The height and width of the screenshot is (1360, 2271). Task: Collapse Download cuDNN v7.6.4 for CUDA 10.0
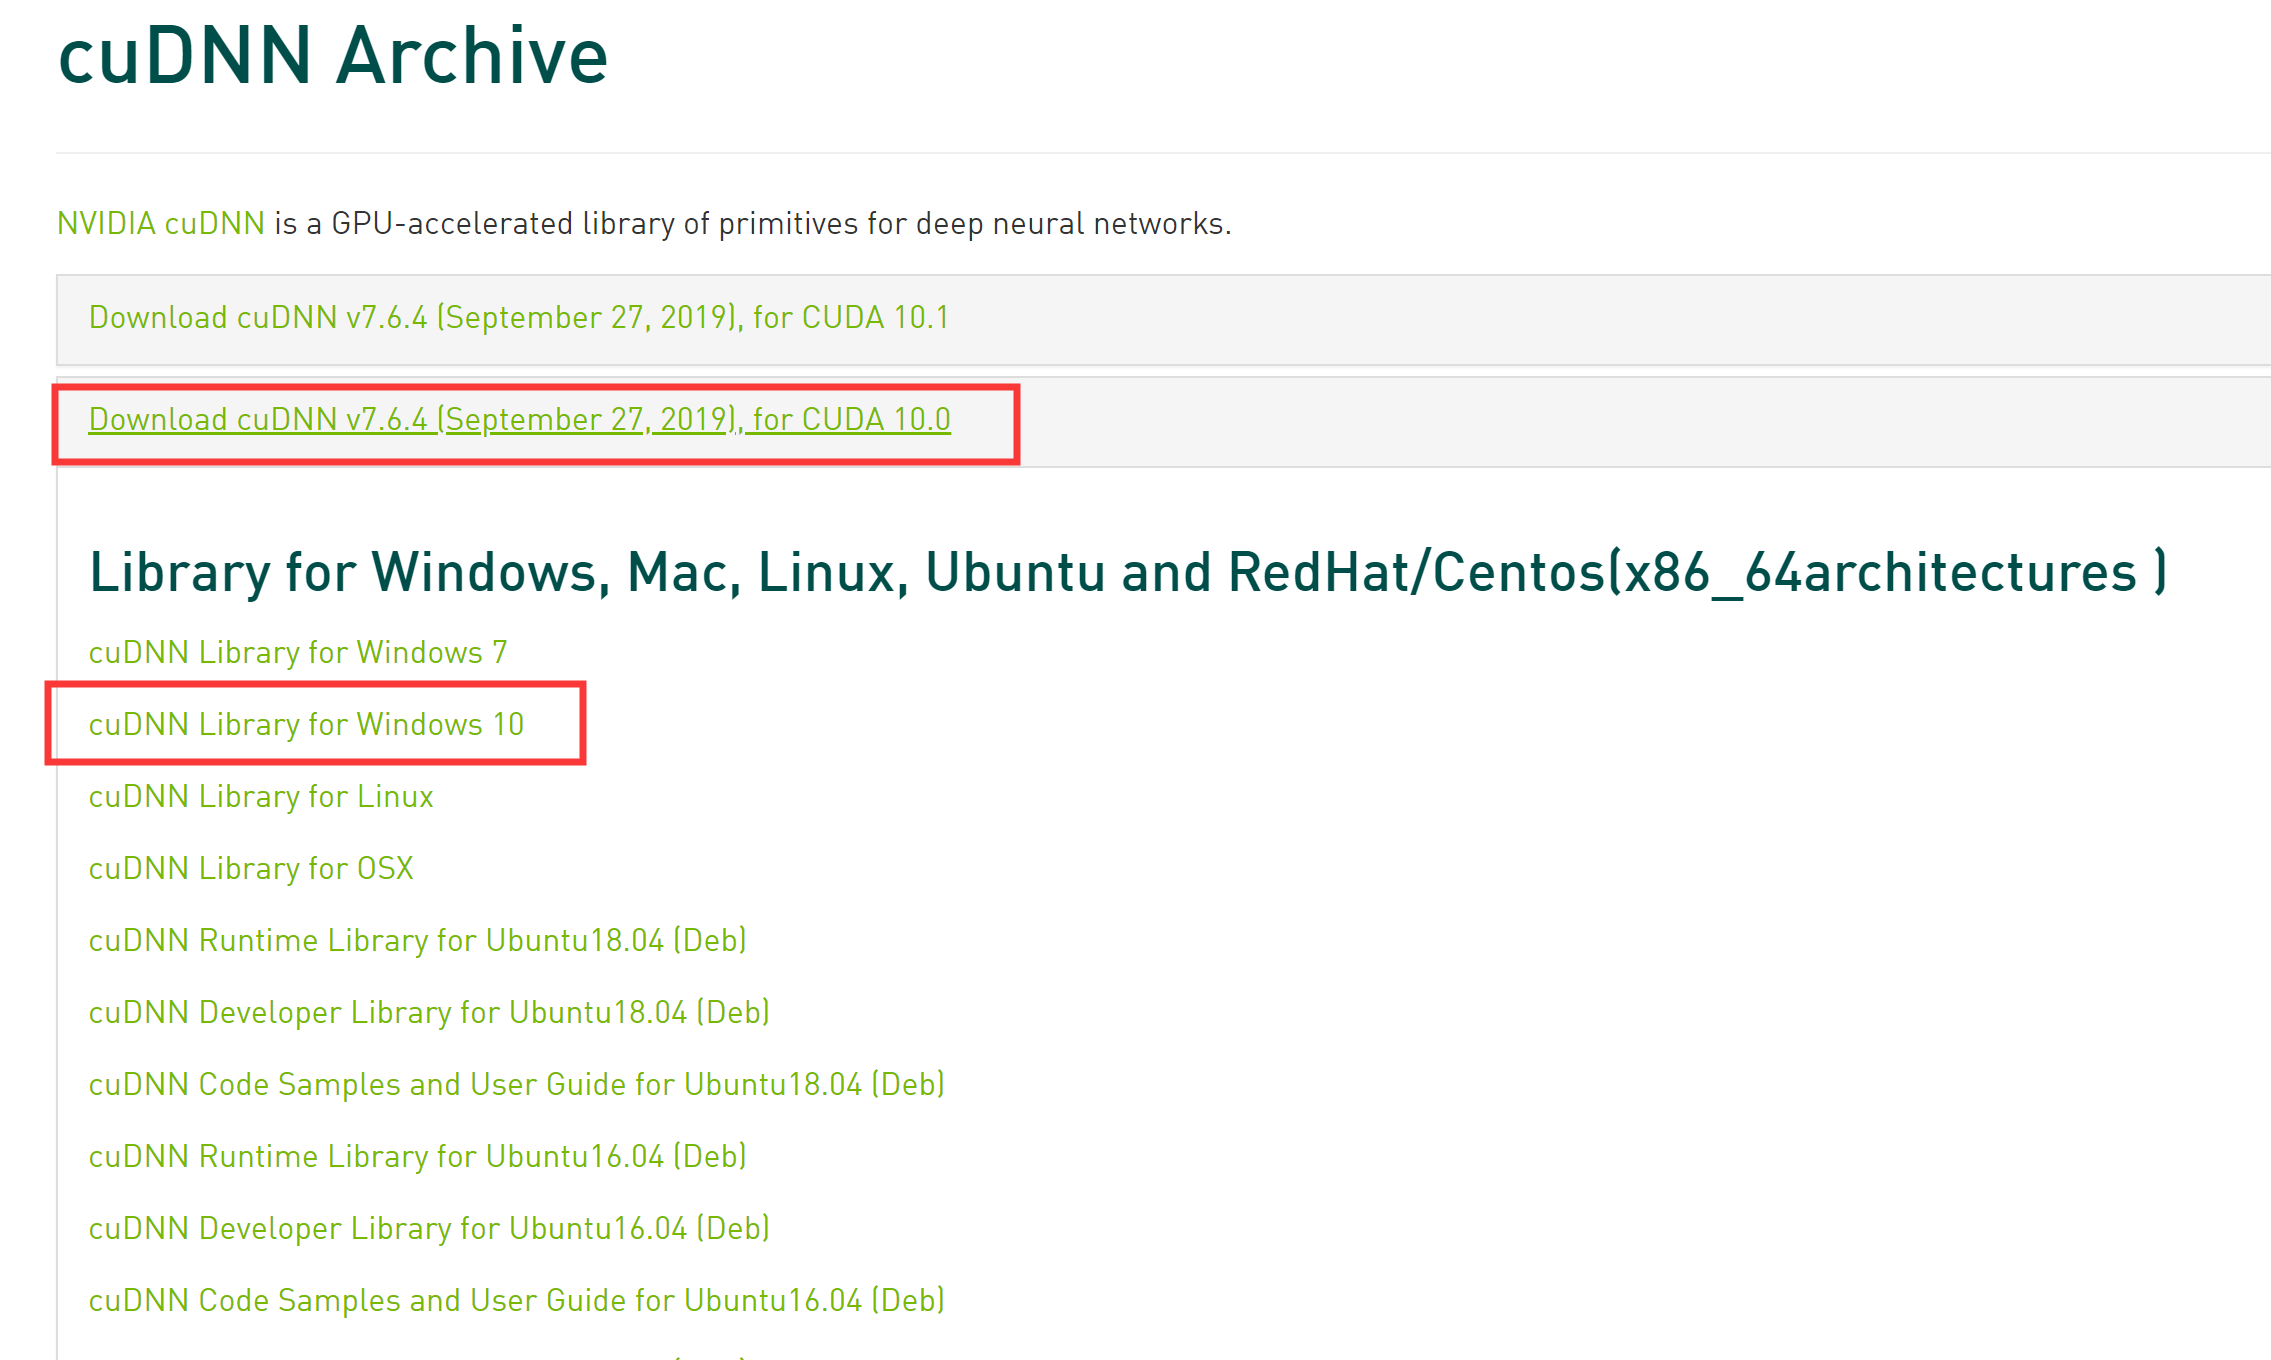[519, 420]
